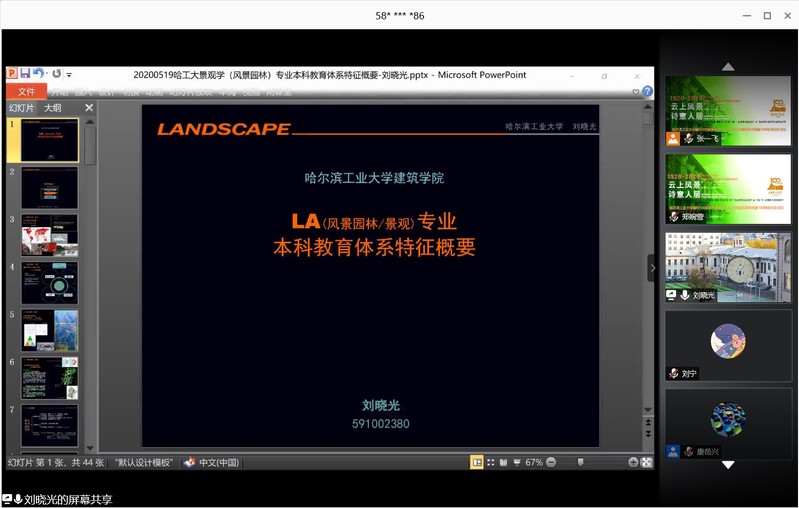Image resolution: width=799 pixels, height=508 pixels.
Task: Select participant 张一飞 video tile
Action: pos(728,111)
